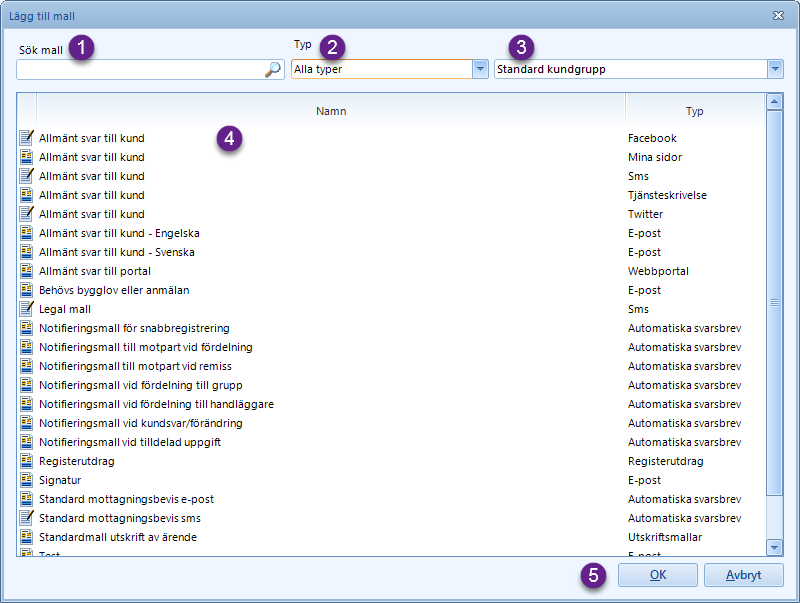Sort list by the Namn column header

tap(331, 111)
